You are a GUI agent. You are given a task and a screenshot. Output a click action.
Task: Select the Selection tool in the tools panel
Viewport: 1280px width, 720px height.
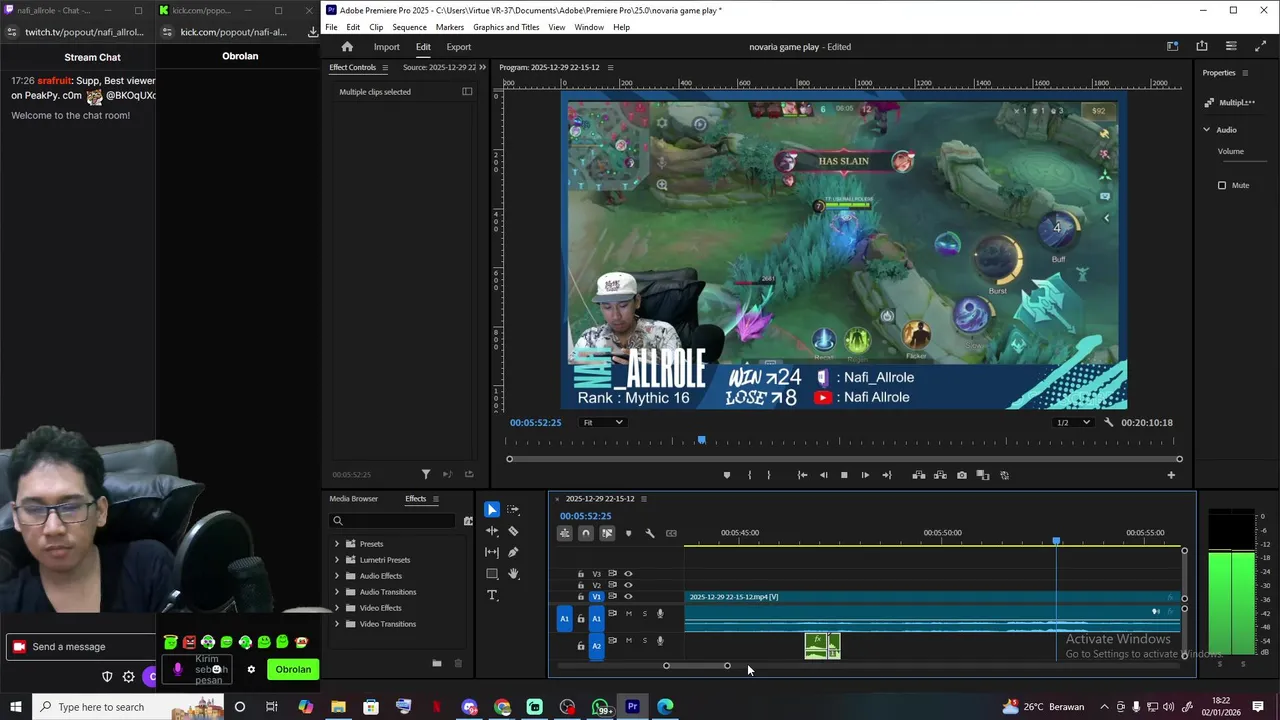492,510
